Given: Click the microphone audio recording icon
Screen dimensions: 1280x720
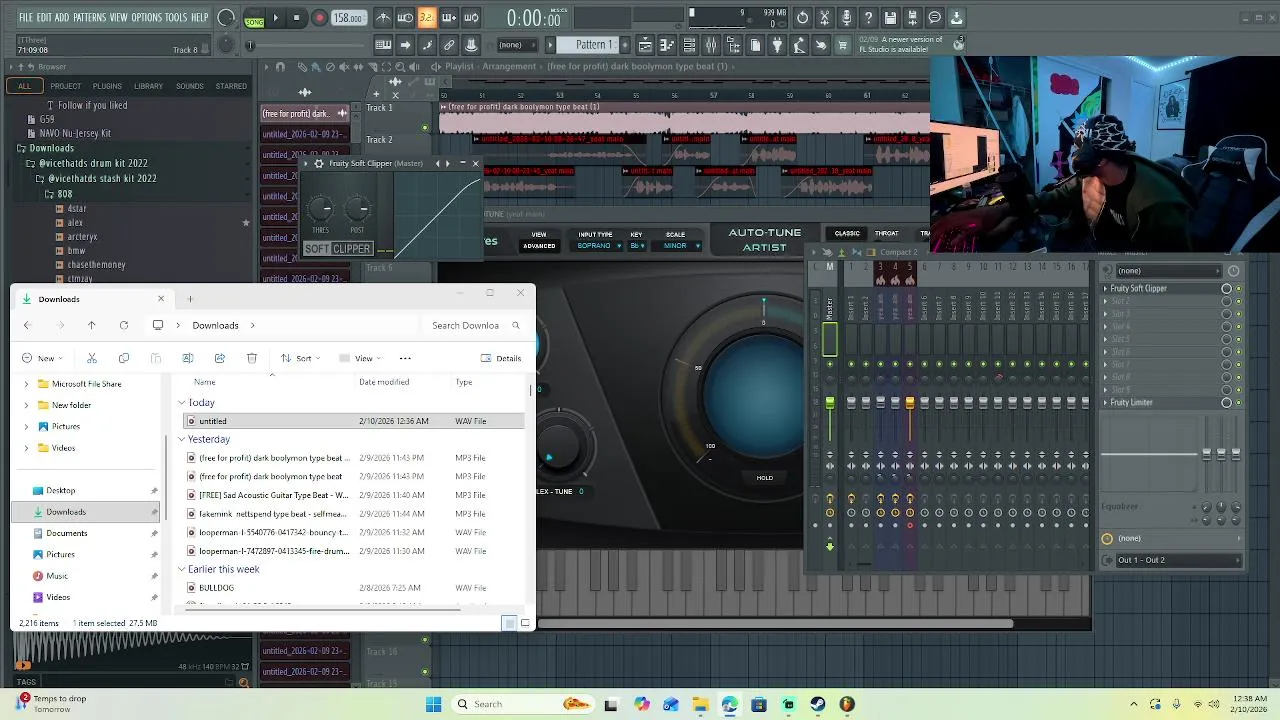Looking at the screenshot, I should 846,18.
